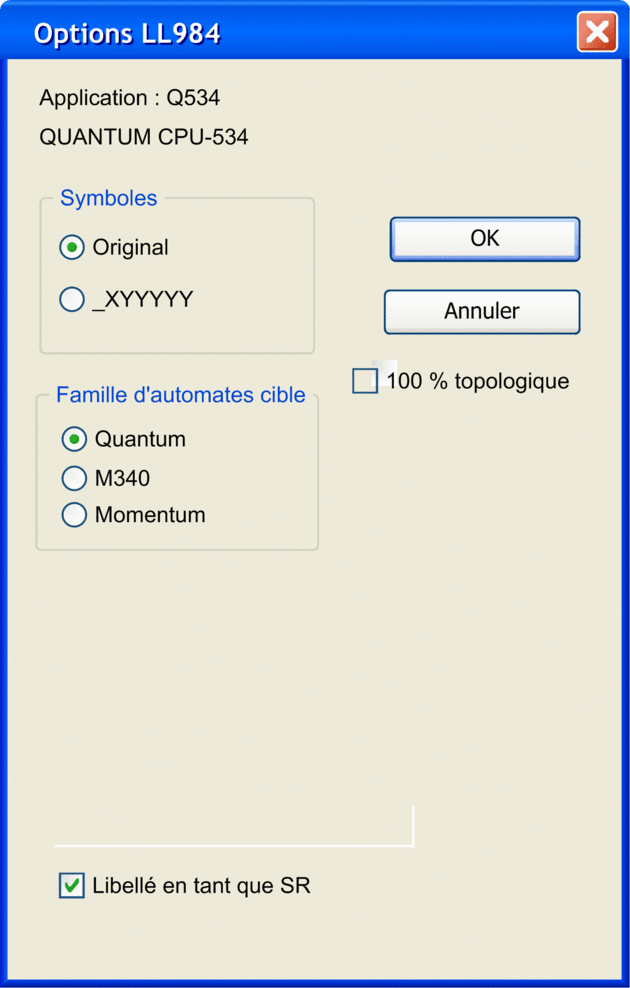Click the Famille d'automates cible heading
630x988 pixels.
180,395
